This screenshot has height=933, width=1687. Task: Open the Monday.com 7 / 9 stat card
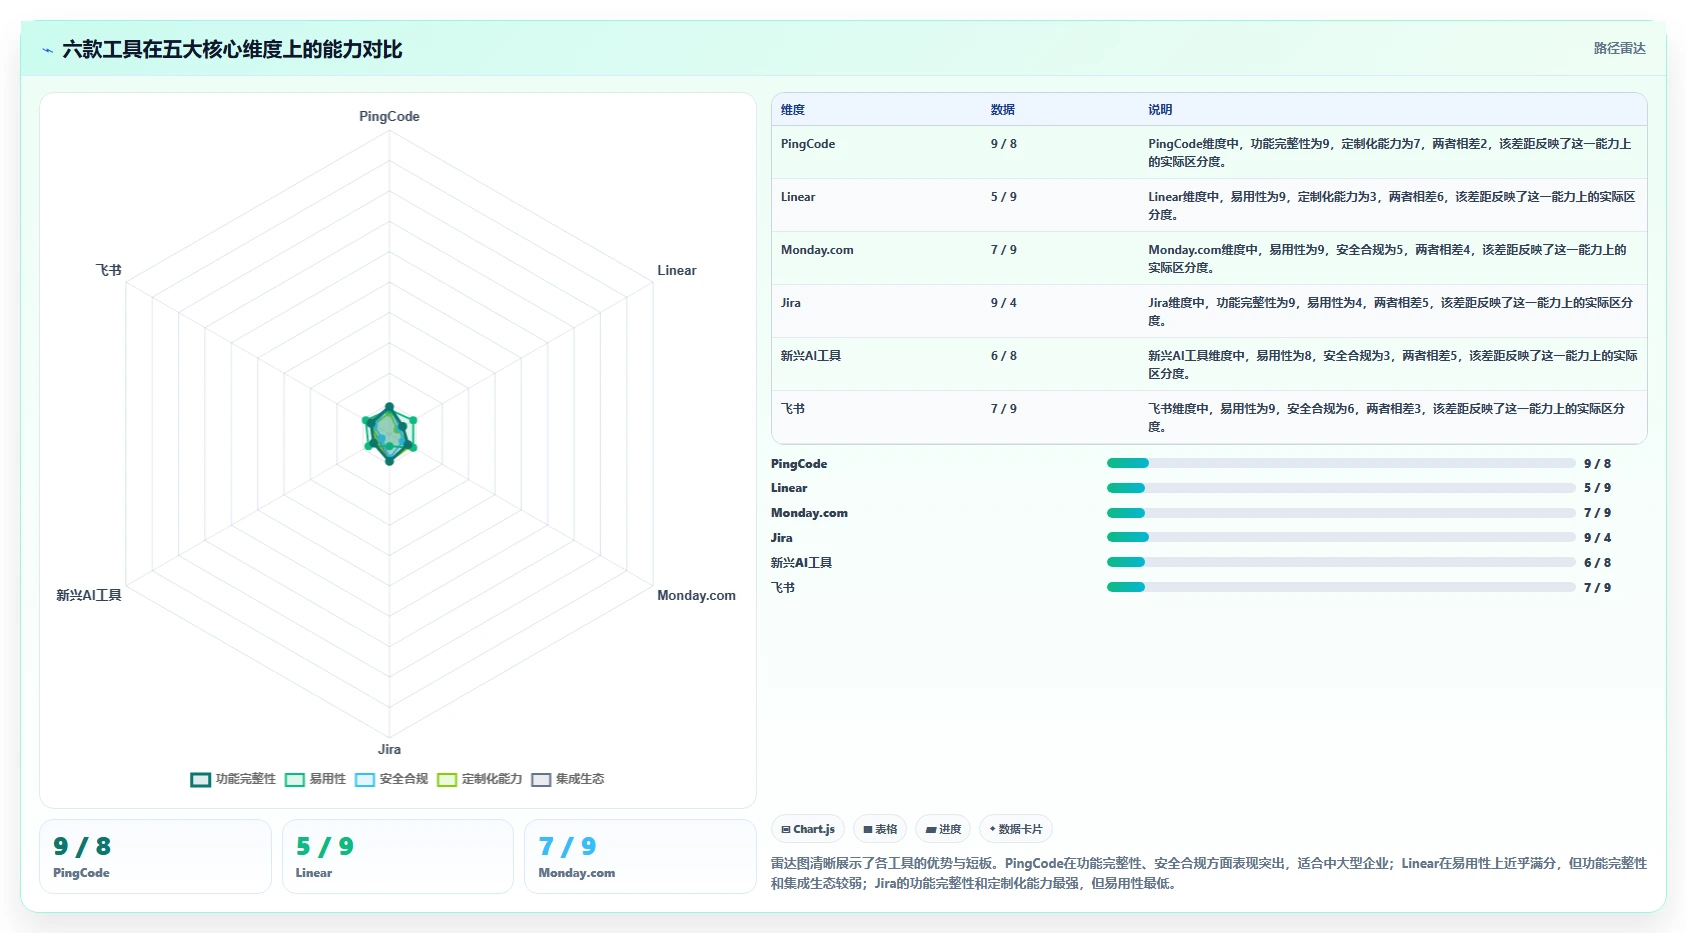(x=640, y=856)
